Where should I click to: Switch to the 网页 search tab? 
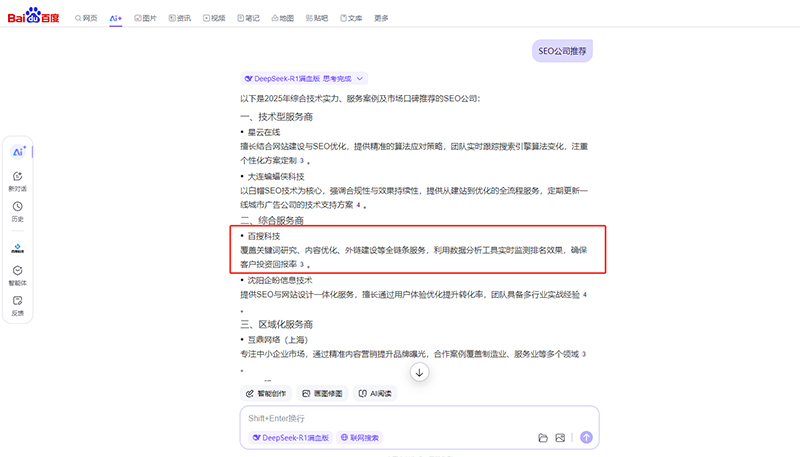(86, 18)
